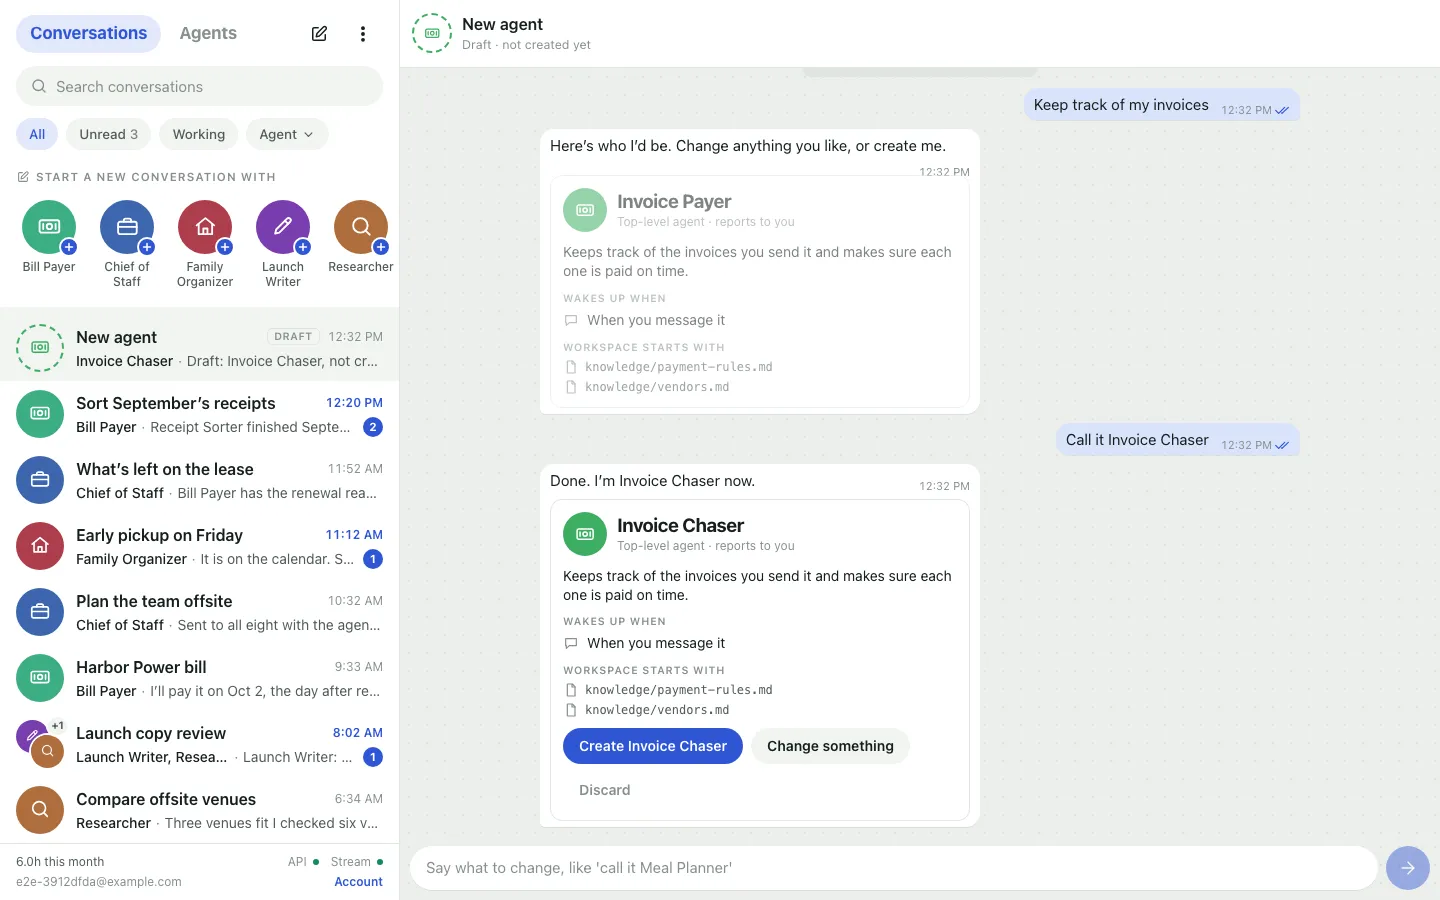Click the unread badge on Early pickup on Friday
This screenshot has width=1440, height=900.
pyautogui.click(x=373, y=559)
